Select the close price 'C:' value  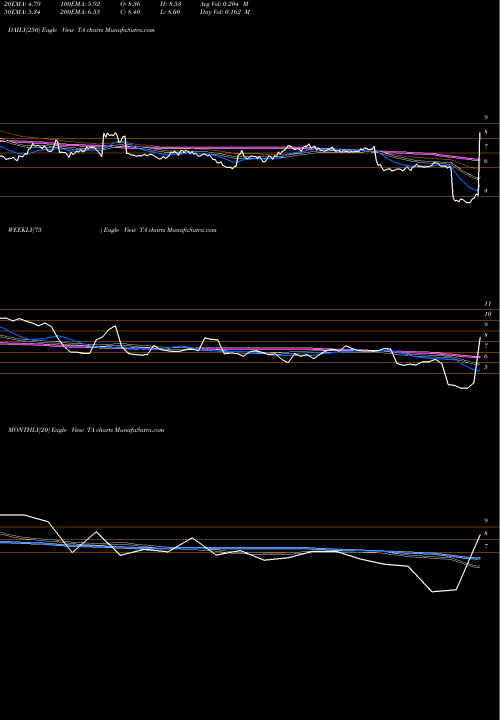point(130,12)
